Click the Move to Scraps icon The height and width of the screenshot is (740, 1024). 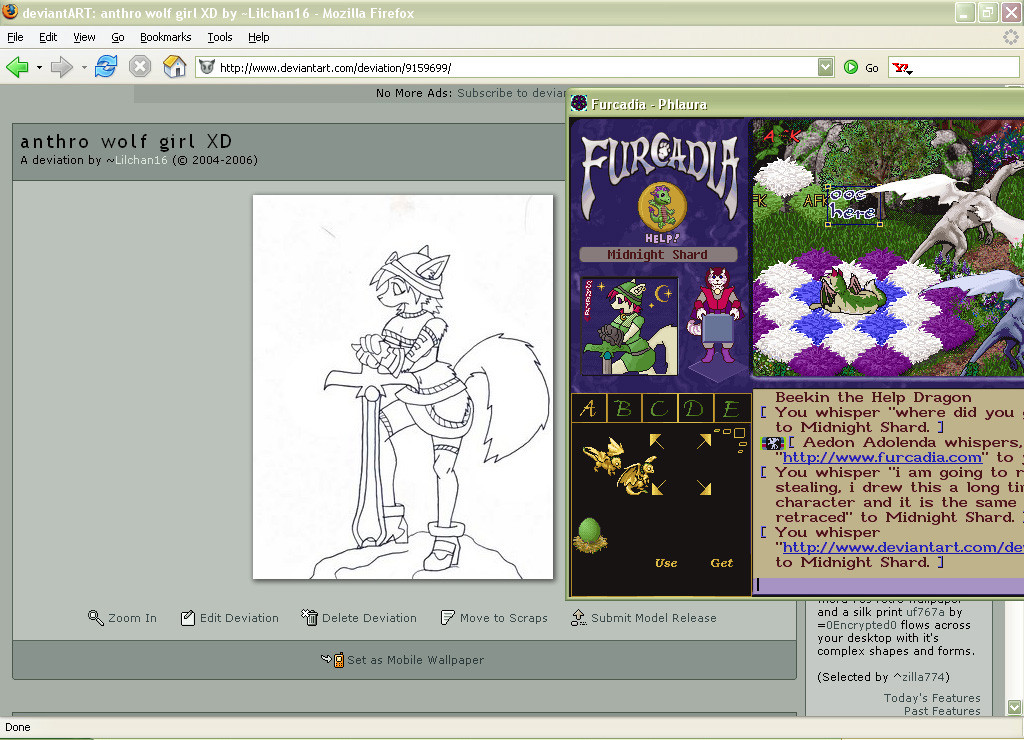[447, 617]
